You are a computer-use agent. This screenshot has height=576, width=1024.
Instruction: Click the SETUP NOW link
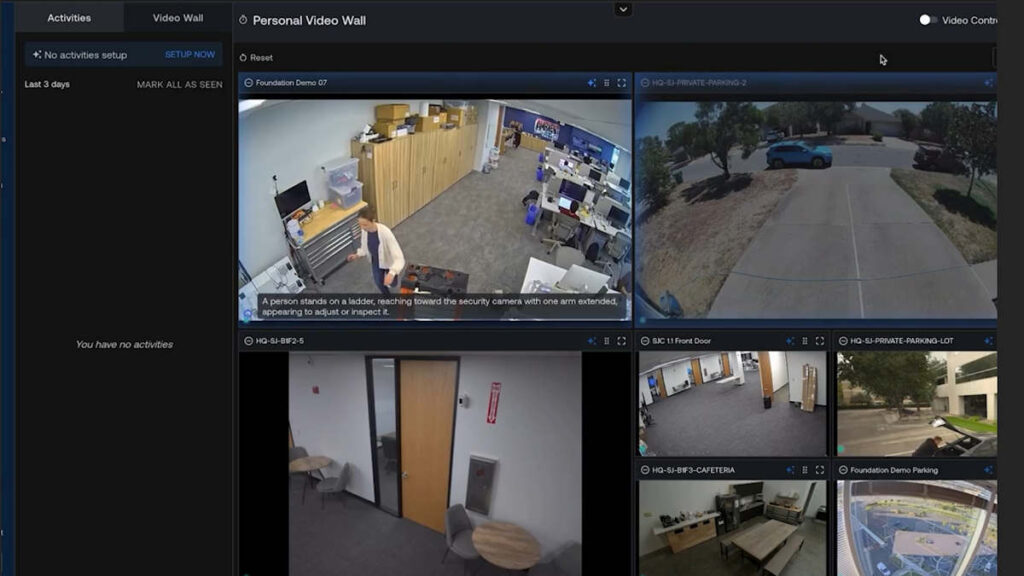pyautogui.click(x=190, y=55)
